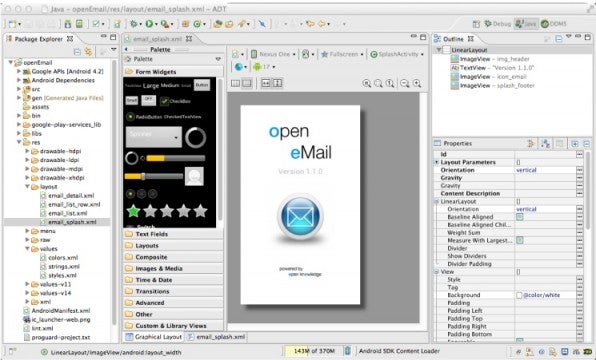Open the Custom & Library Views category
Screen dimensions: 596x360
[173, 326]
